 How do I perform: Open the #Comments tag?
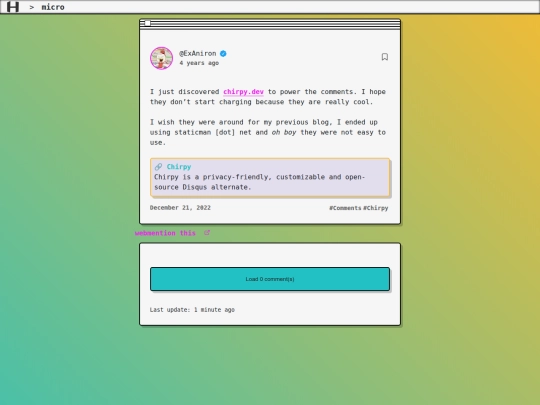345,208
